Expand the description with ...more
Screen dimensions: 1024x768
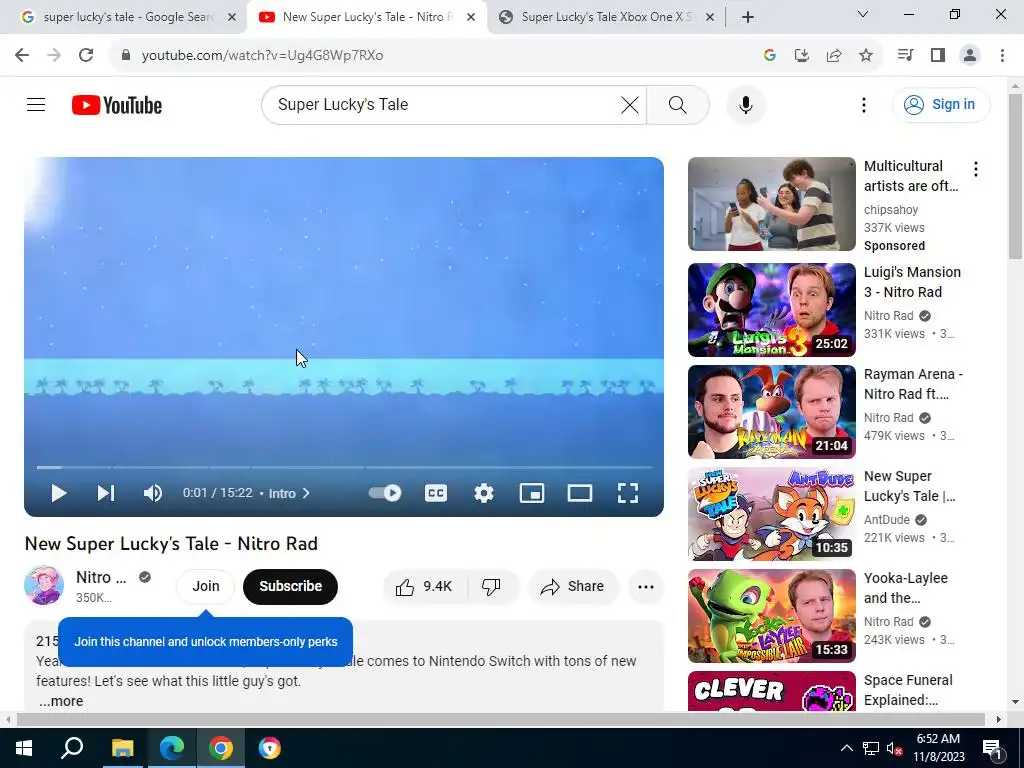tap(61, 701)
